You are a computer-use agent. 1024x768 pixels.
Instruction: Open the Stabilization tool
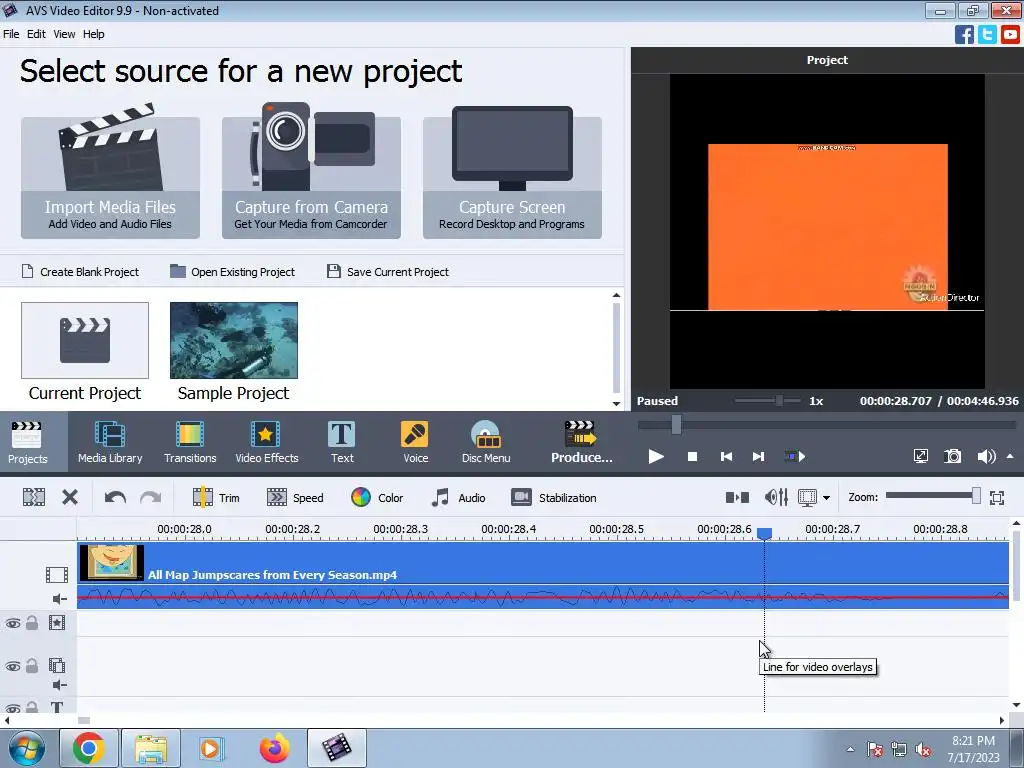tap(554, 498)
